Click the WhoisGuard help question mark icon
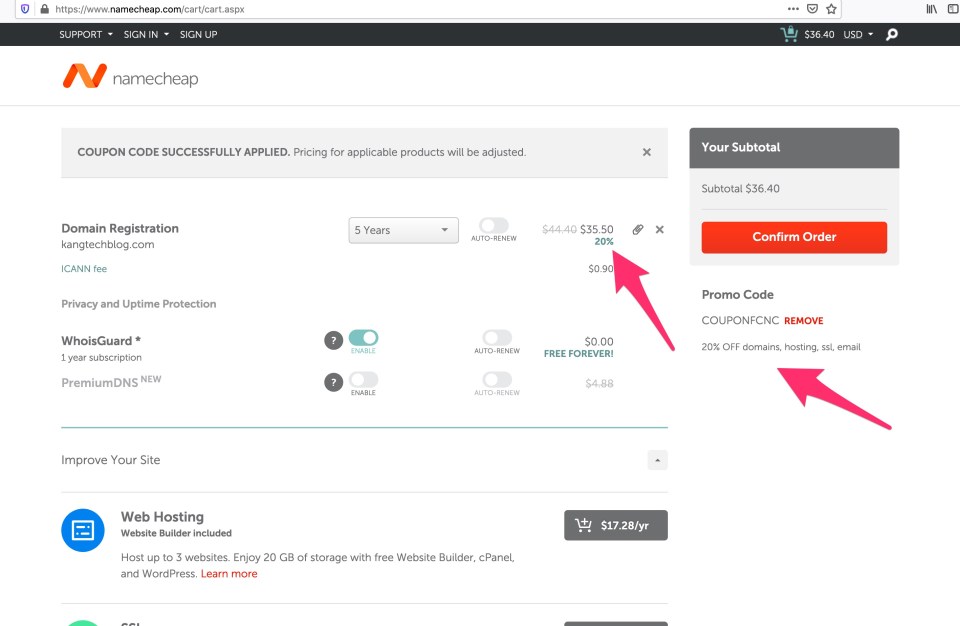The width and height of the screenshot is (960, 626). 333,341
